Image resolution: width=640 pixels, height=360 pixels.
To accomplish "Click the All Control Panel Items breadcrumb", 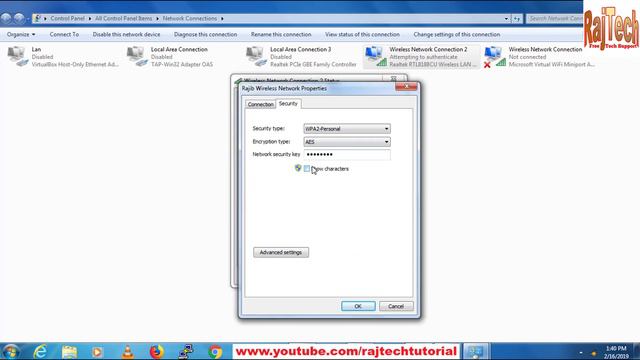I will click(x=123, y=18).
